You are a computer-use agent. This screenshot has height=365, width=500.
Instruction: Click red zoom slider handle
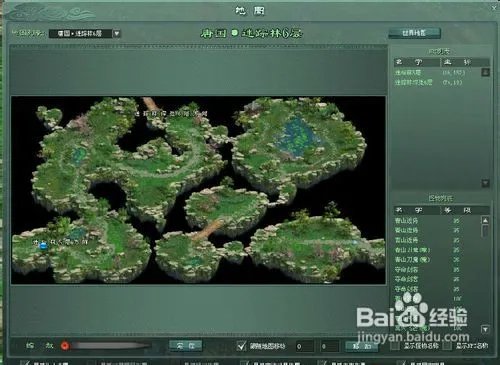coord(65,346)
